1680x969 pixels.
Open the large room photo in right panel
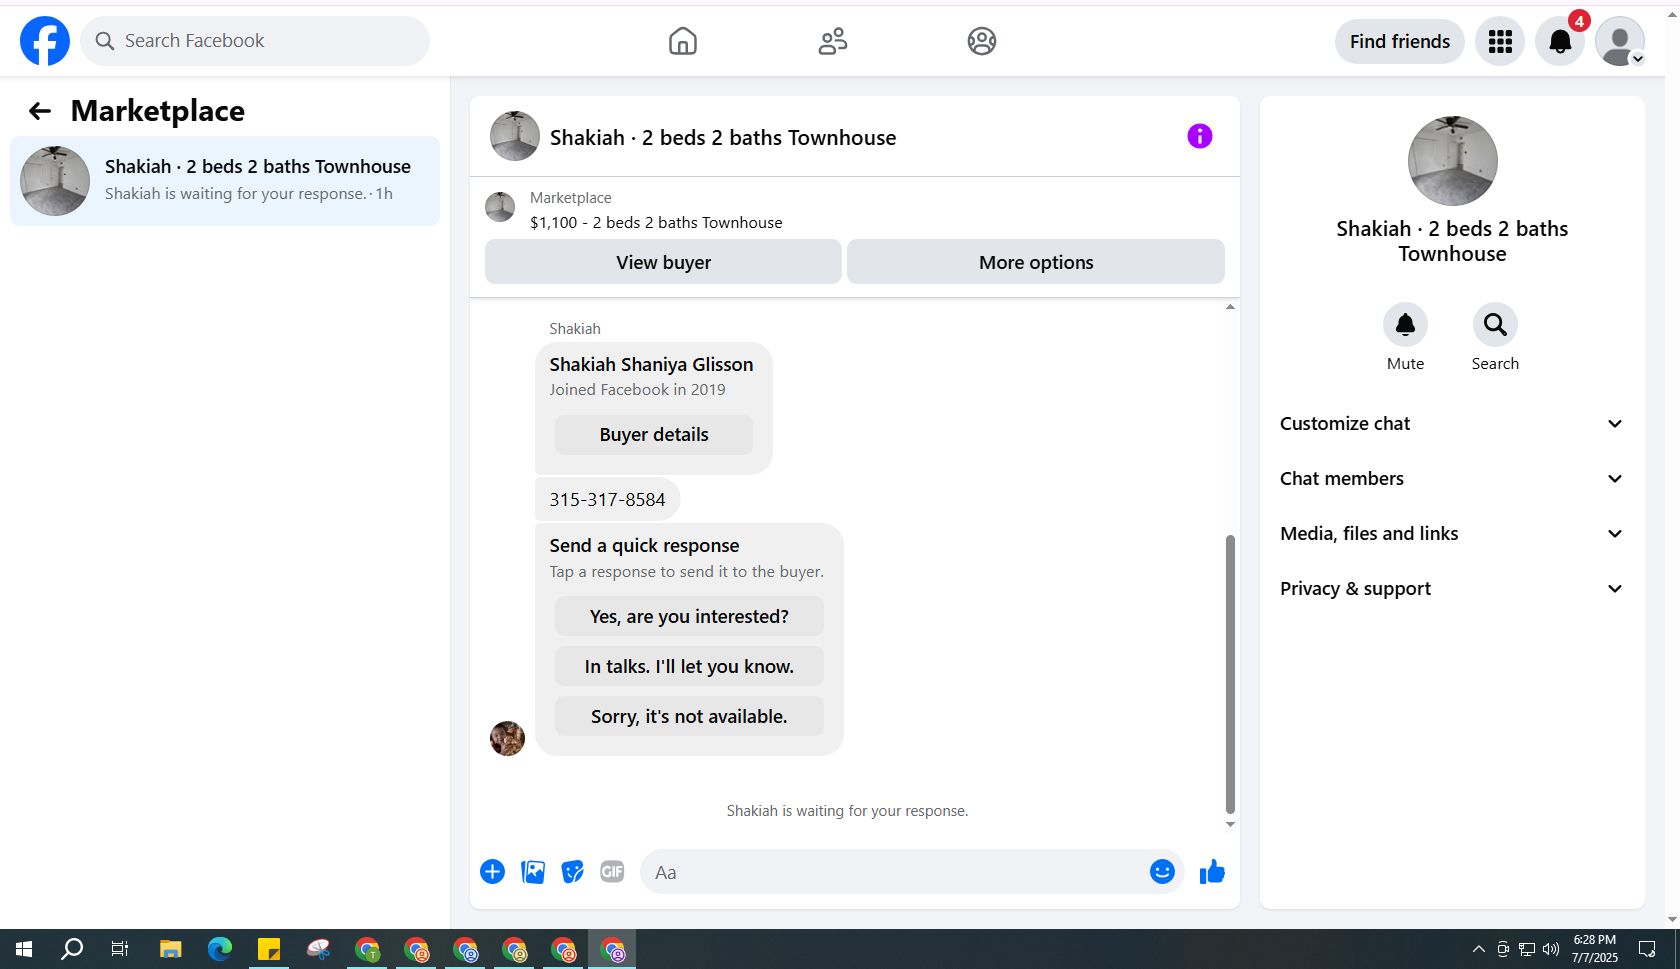pos(1452,161)
